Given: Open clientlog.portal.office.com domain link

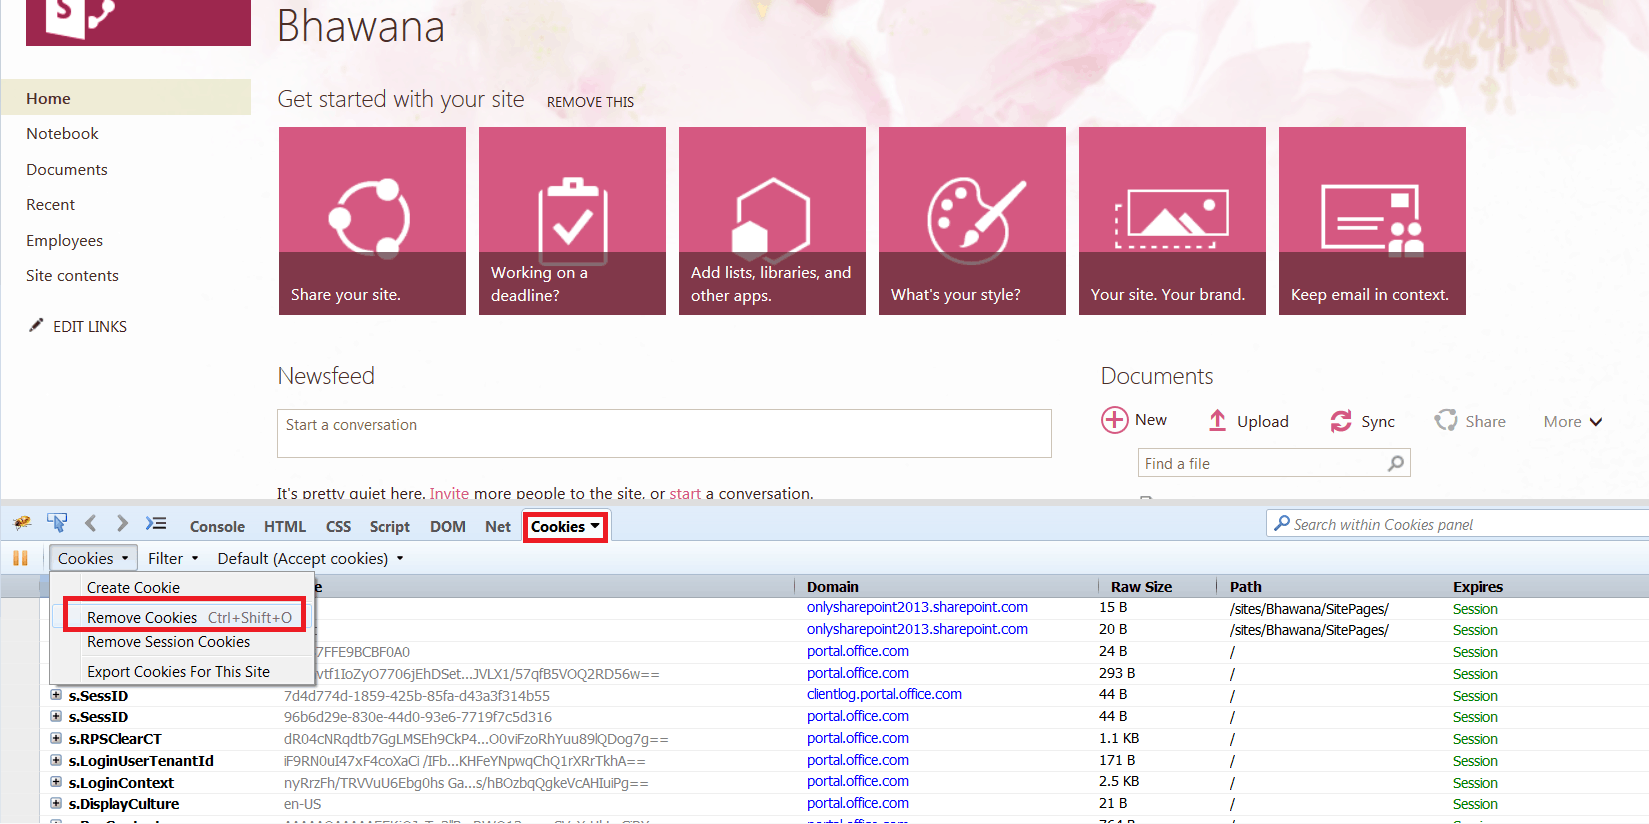Looking at the screenshot, I should 884,694.
